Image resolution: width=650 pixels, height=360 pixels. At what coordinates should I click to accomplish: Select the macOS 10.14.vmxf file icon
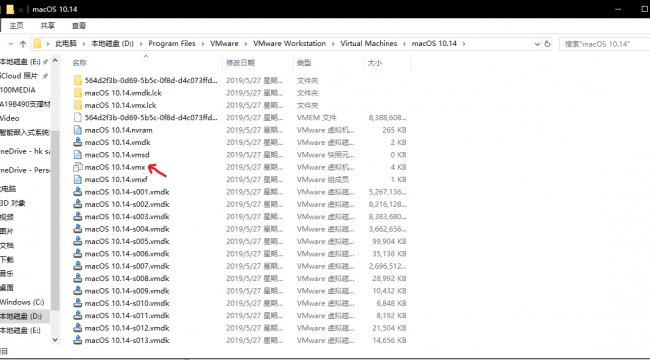(78, 180)
